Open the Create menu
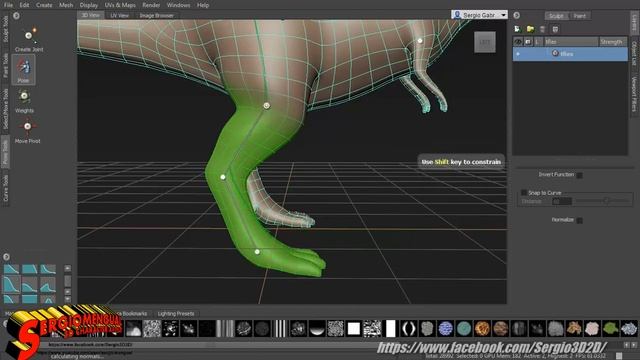The image size is (640, 360). 44,5
